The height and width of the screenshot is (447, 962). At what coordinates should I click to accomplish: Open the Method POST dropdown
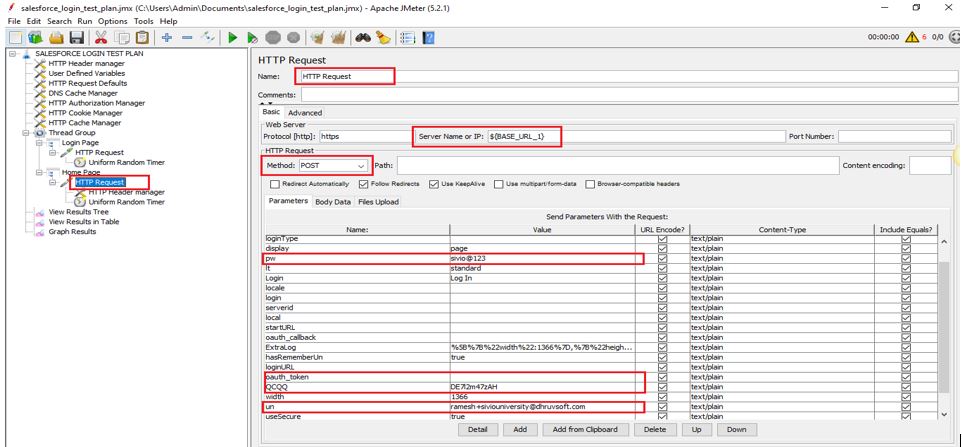pyautogui.click(x=334, y=166)
